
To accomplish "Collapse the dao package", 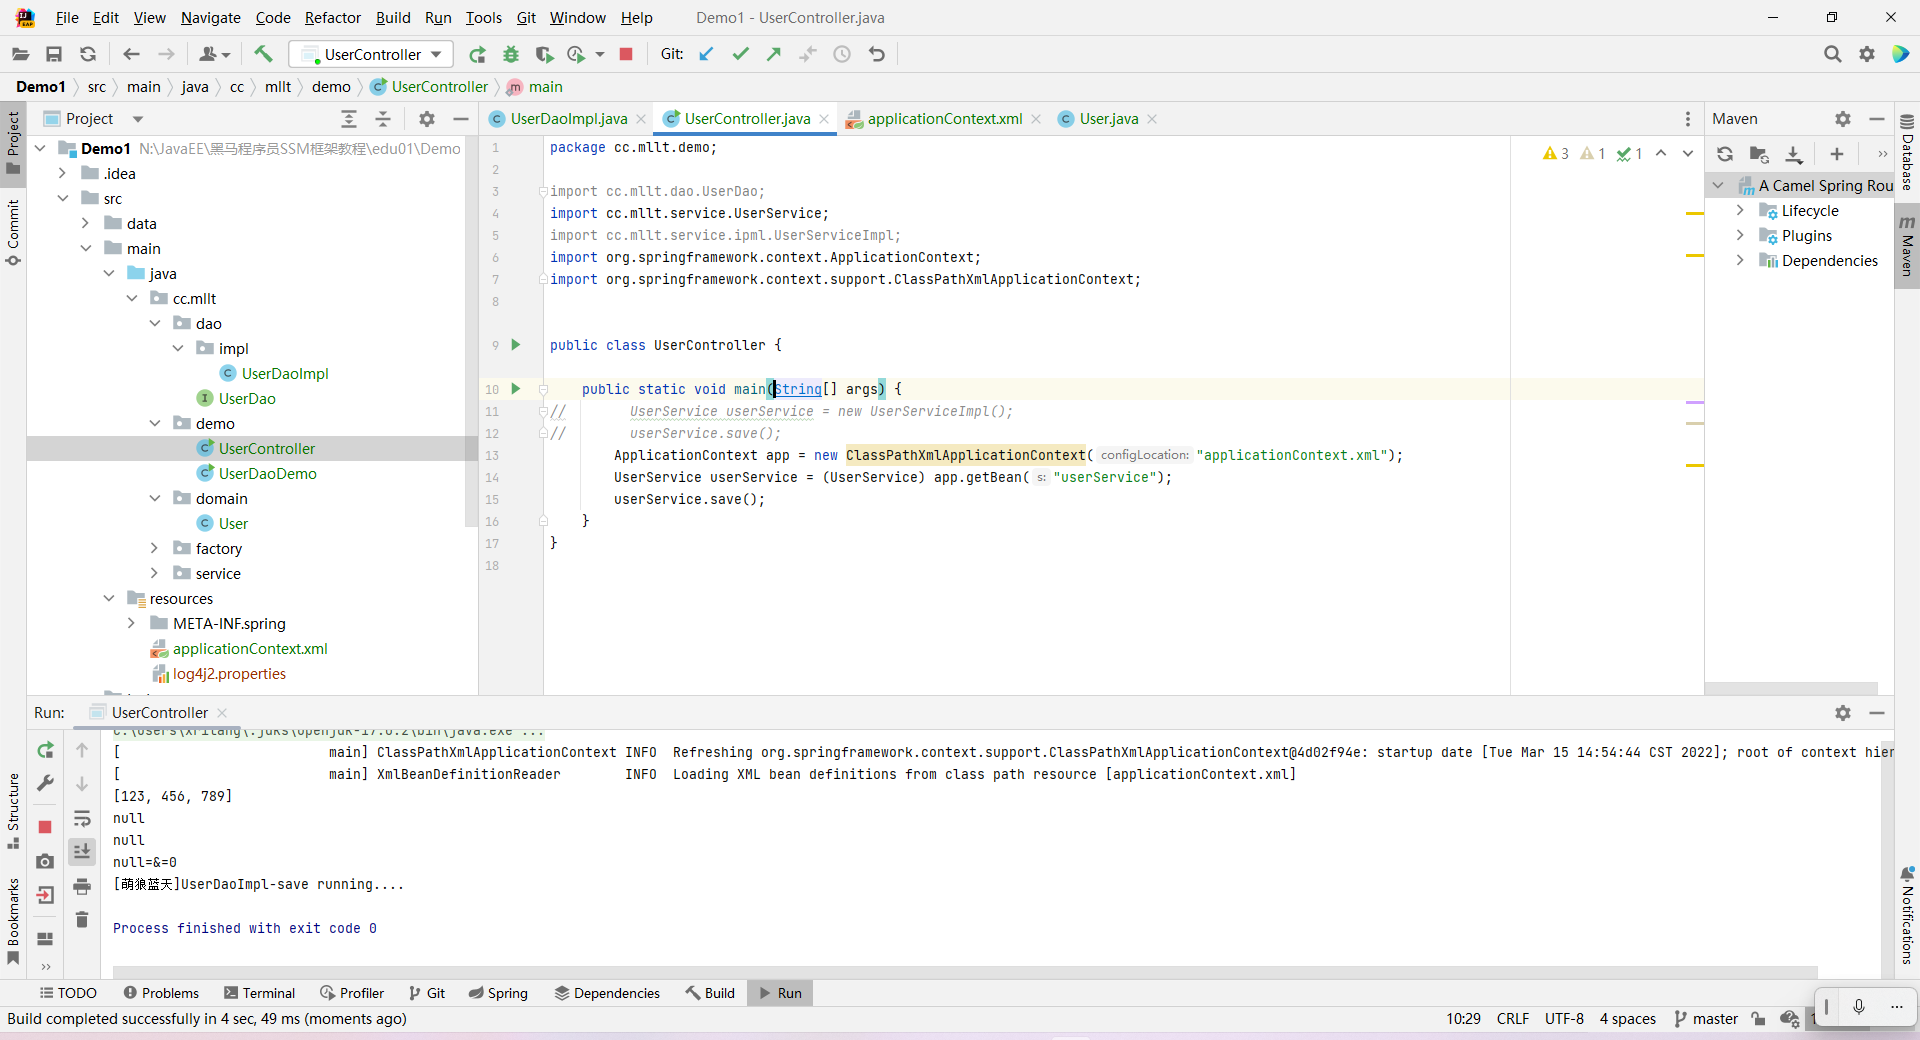I will (155, 323).
